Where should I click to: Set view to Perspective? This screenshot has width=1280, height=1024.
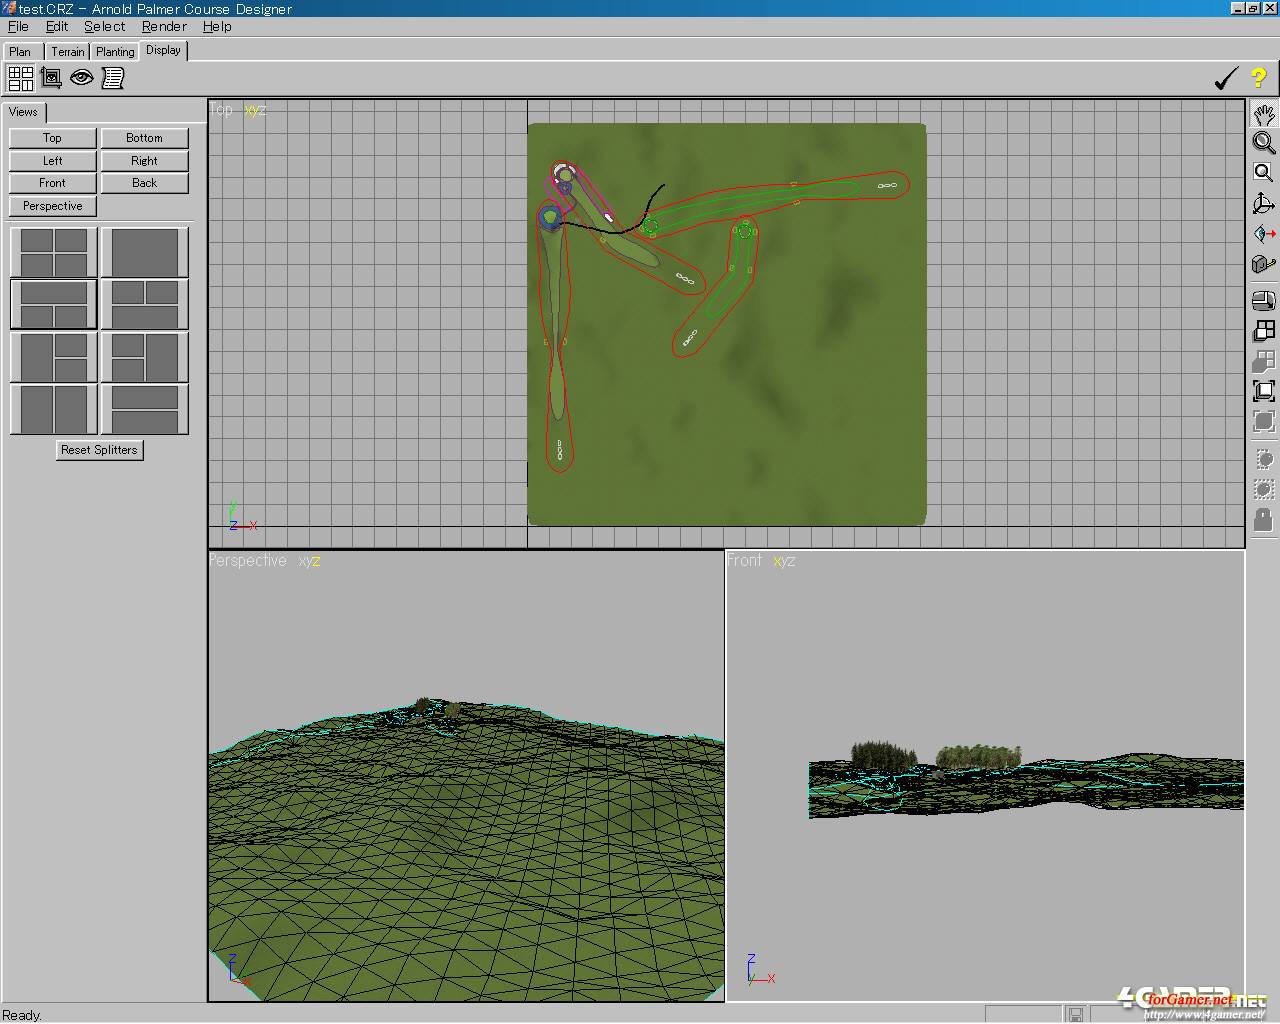point(53,206)
